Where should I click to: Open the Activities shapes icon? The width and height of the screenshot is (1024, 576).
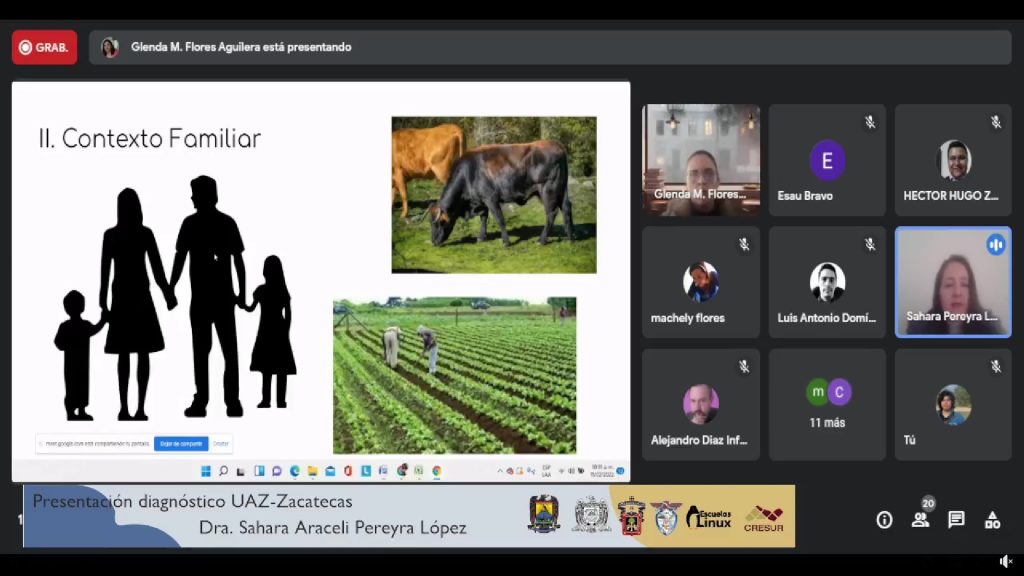coord(992,520)
